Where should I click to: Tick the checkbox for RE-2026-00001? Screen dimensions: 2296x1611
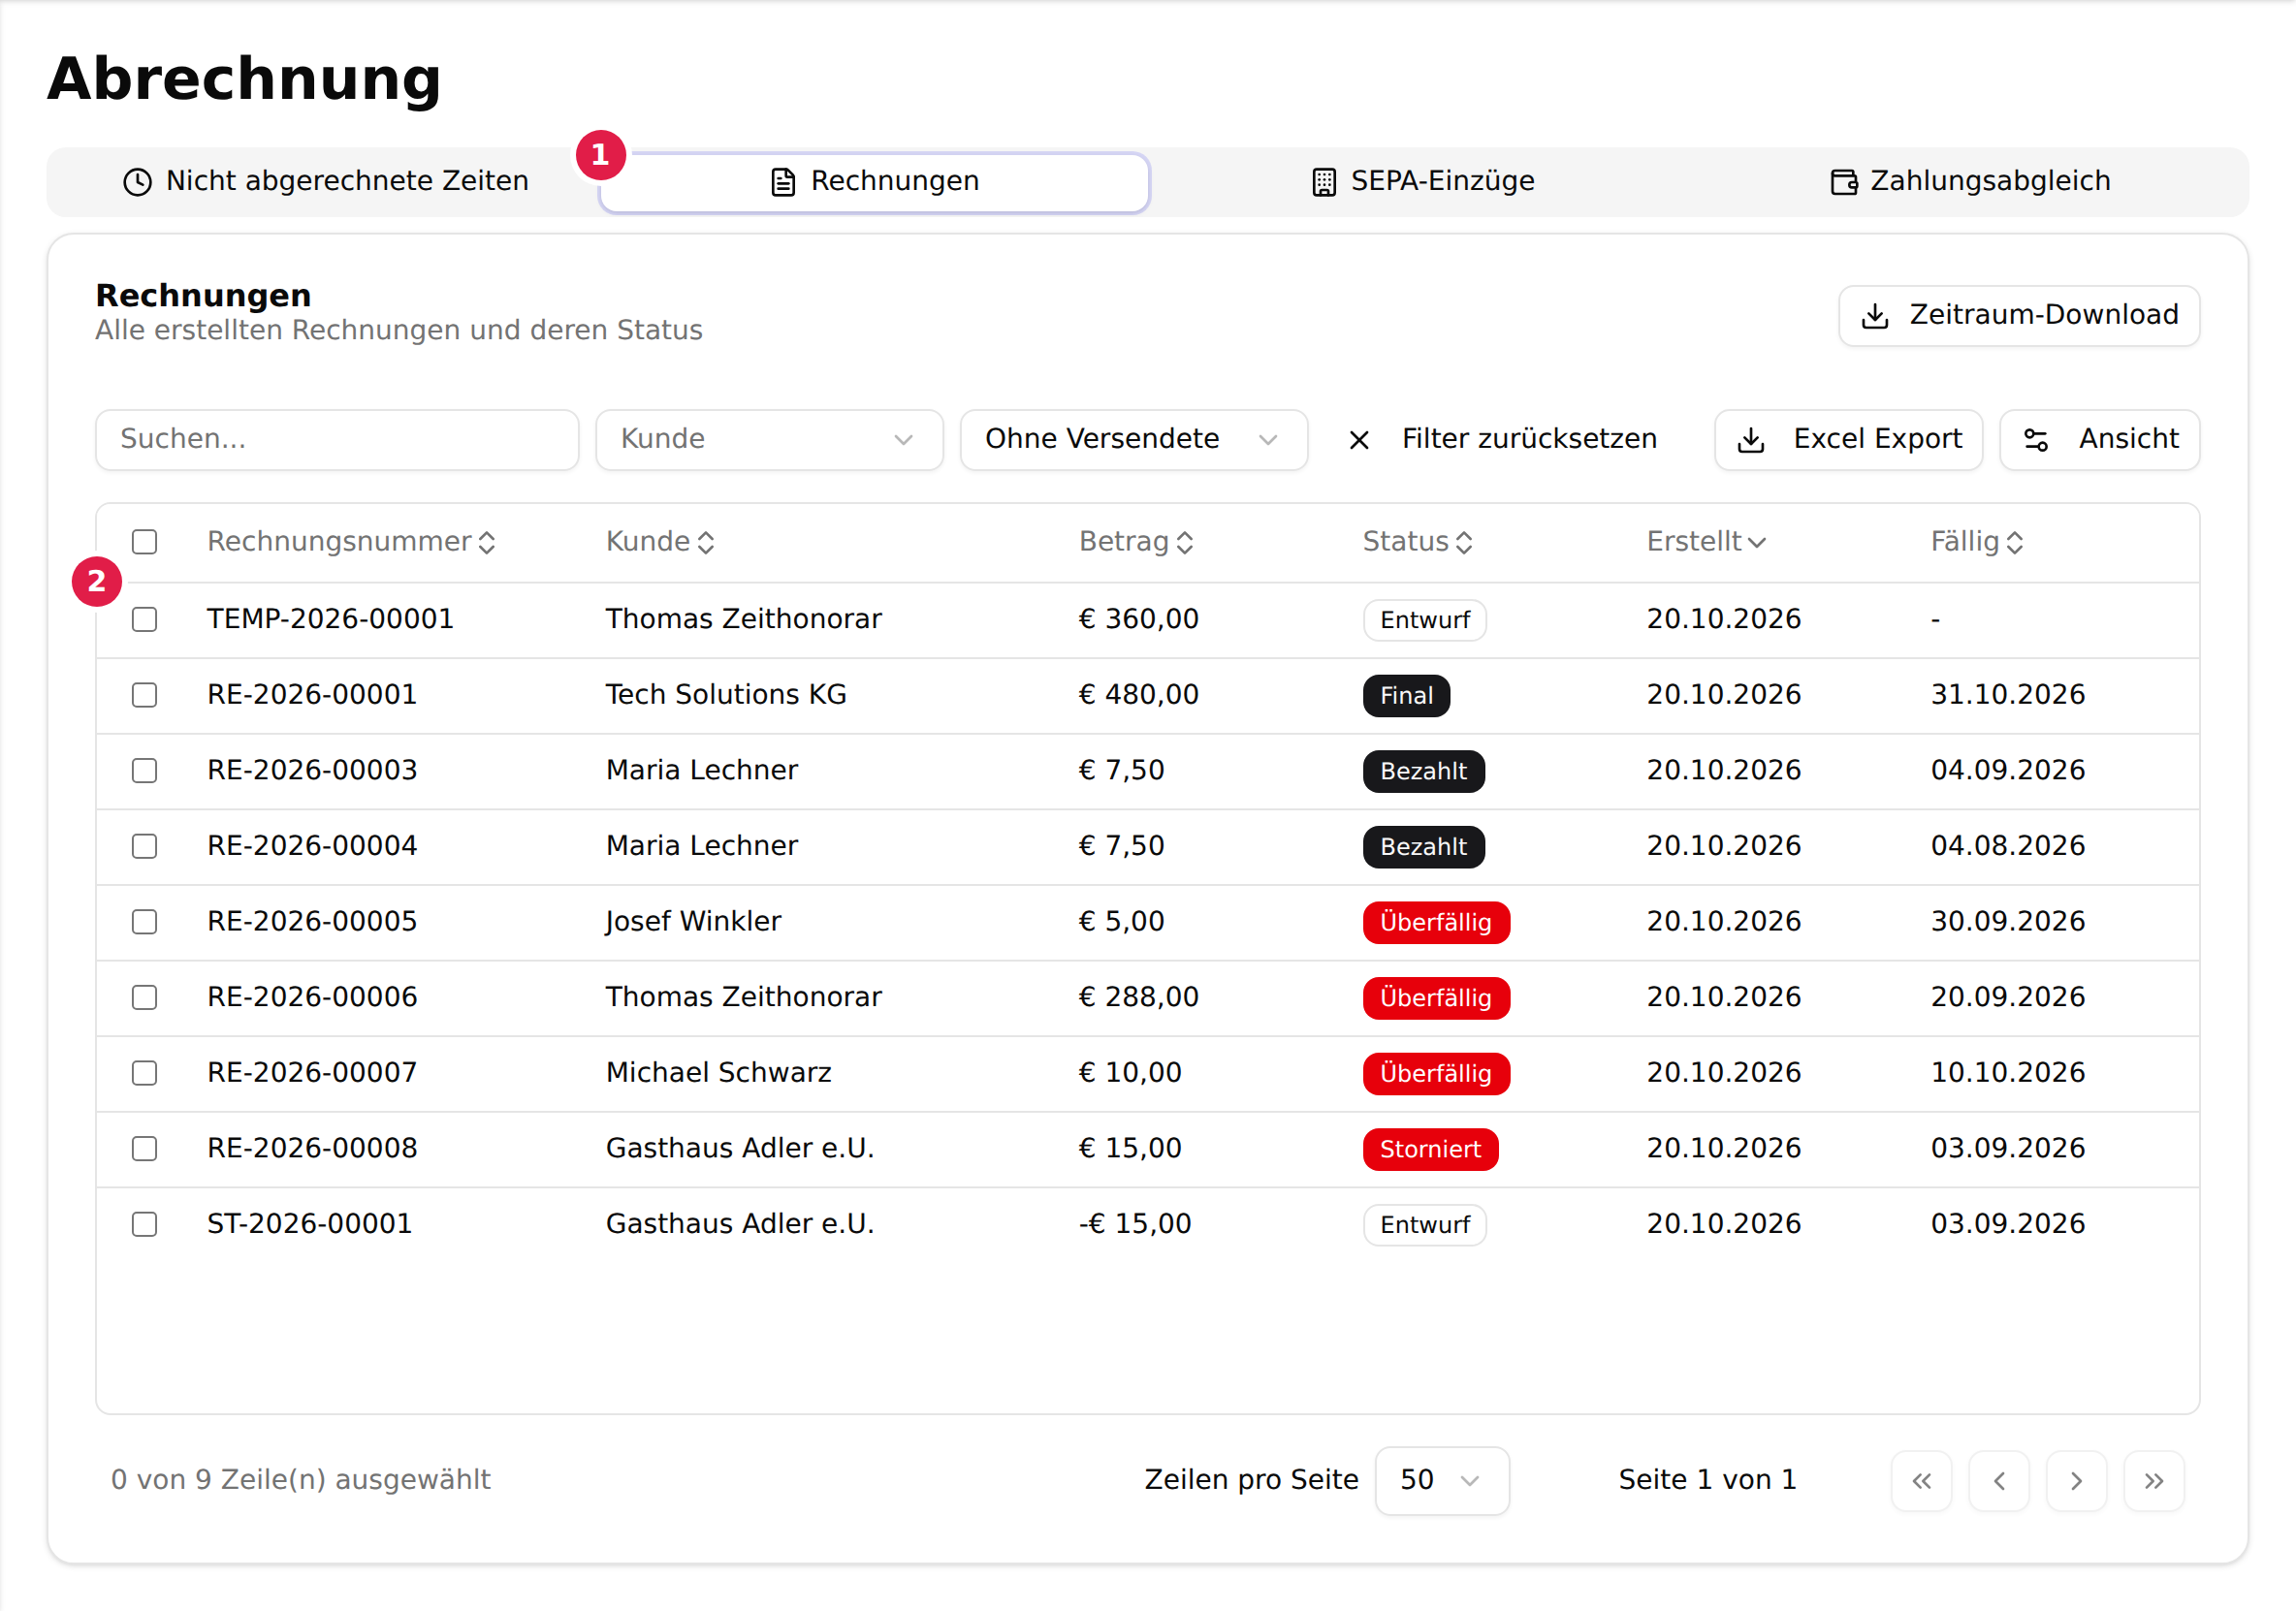[145, 695]
